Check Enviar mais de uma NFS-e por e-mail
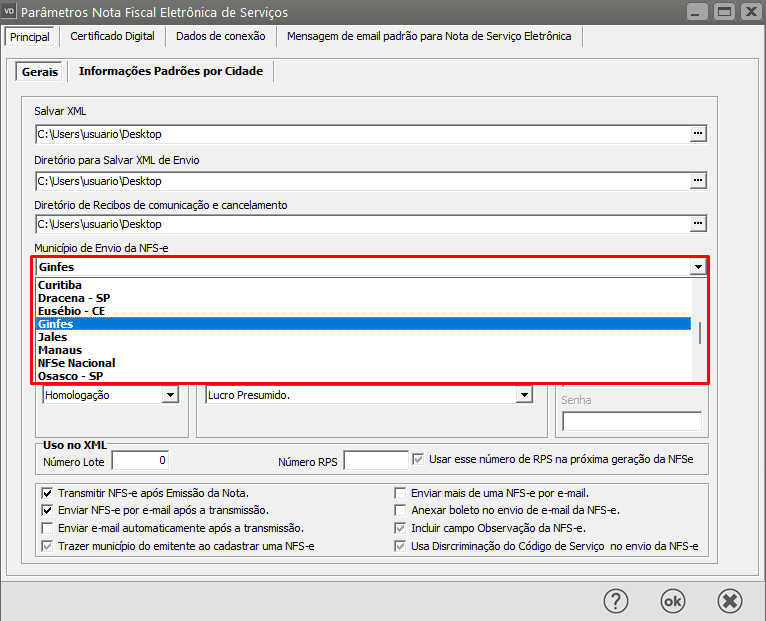Image resolution: width=766 pixels, height=621 pixels. [x=400, y=493]
